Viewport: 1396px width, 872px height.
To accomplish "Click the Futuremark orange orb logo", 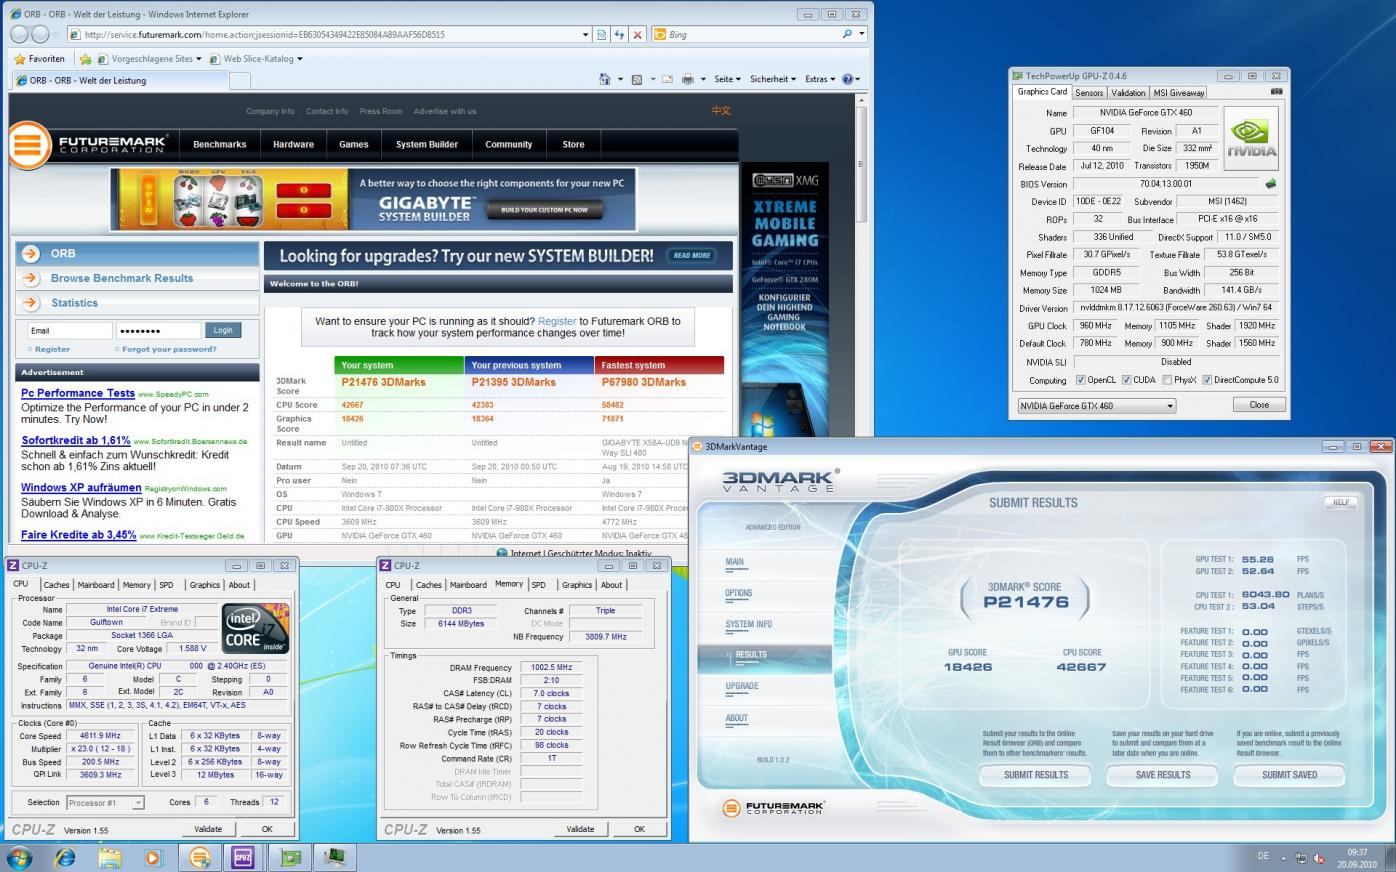I will 29,144.
